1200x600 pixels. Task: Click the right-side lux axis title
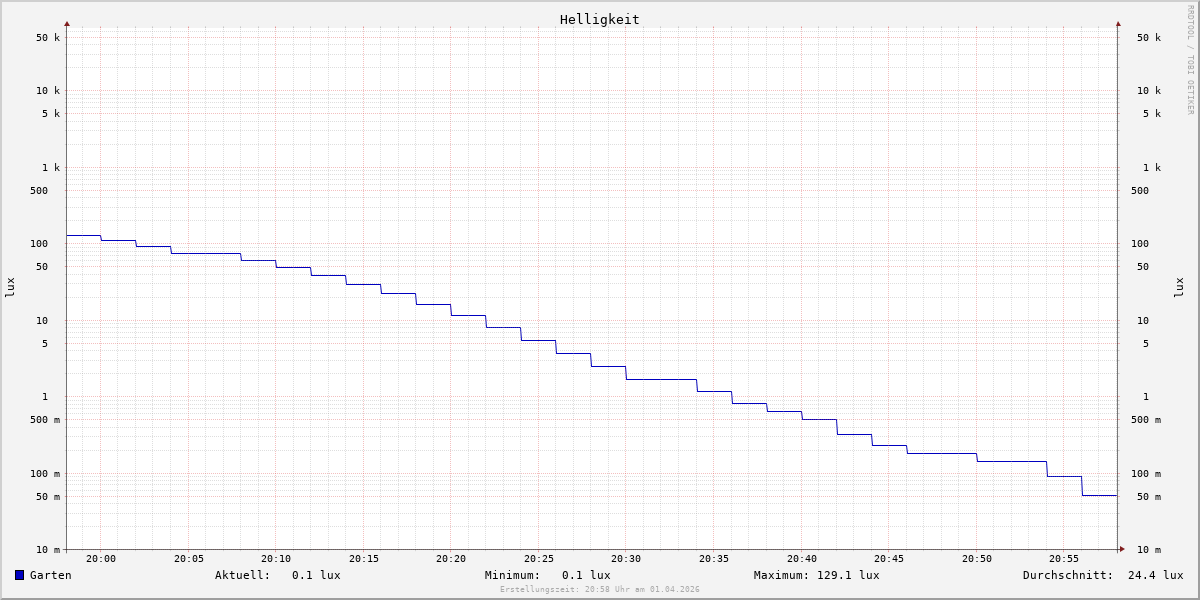(1179, 288)
